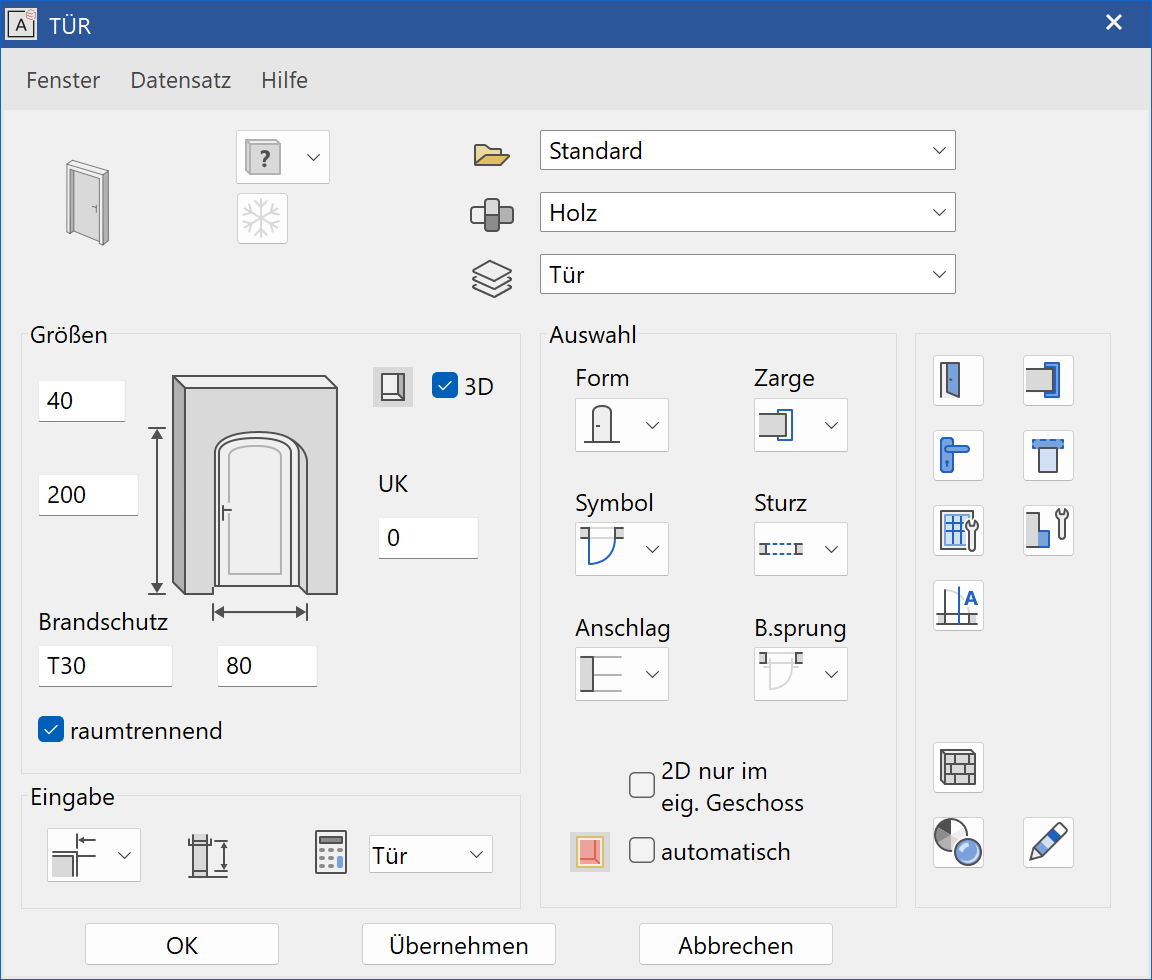Toggle the 3D checkbox
Image resolution: width=1152 pixels, height=980 pixels.
pos(444,386)
